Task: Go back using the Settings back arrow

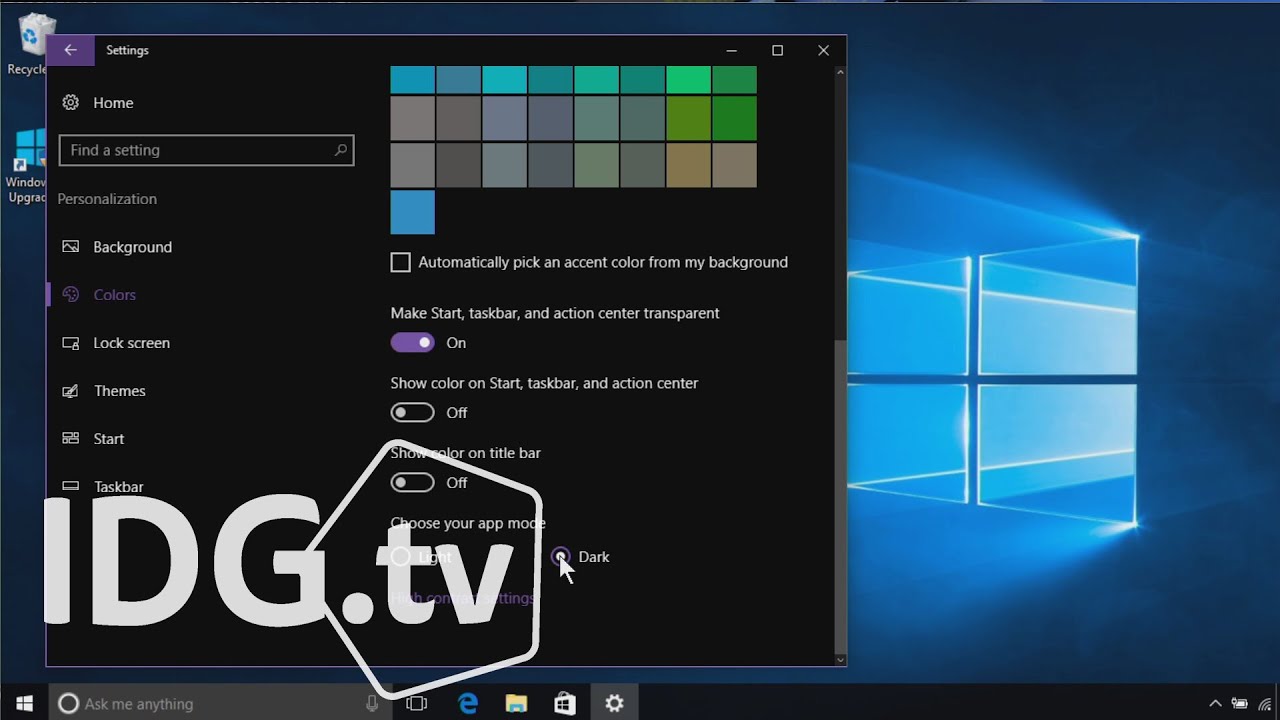Action: point(70,50)
